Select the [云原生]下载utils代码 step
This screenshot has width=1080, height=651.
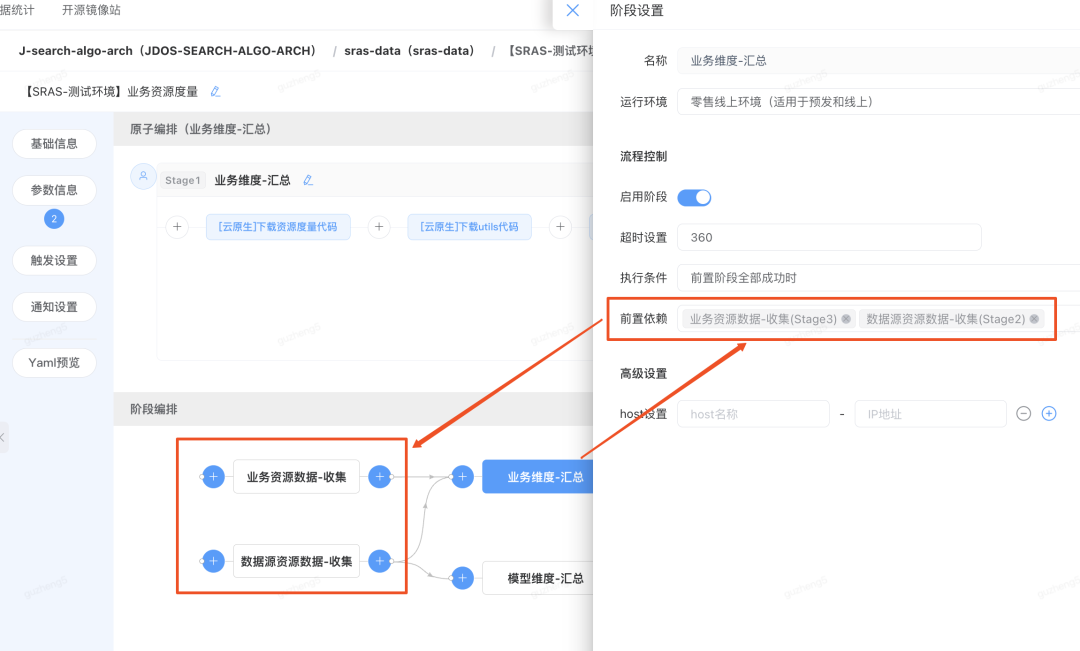(x=470, y=227)
